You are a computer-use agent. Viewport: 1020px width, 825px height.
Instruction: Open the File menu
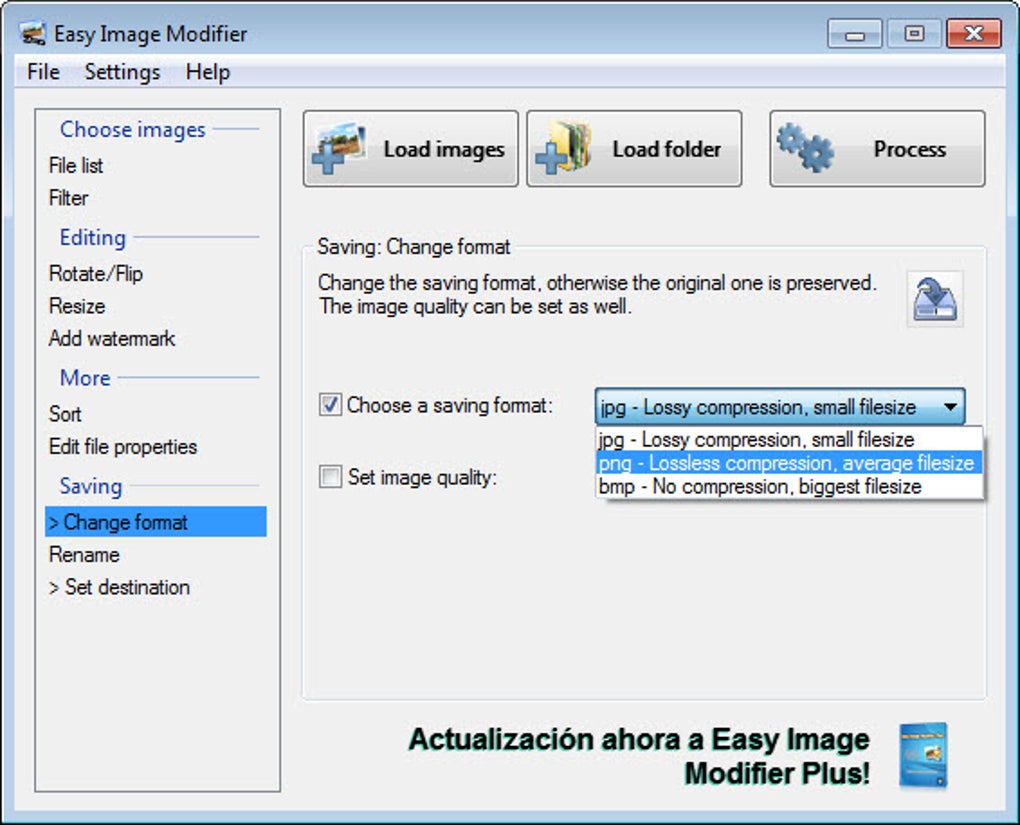44,72
